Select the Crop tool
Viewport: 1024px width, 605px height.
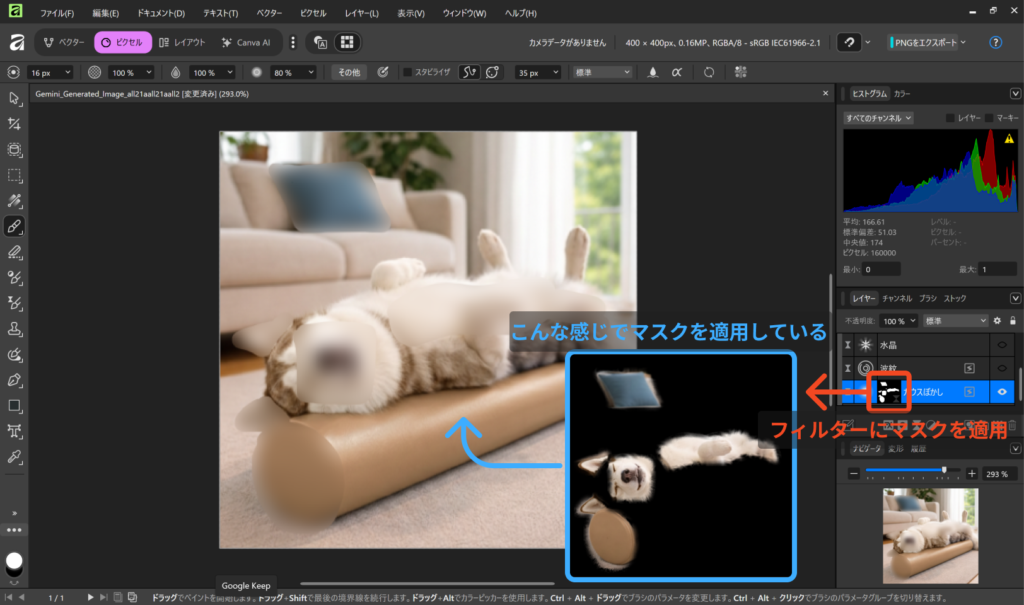(14, 123)
